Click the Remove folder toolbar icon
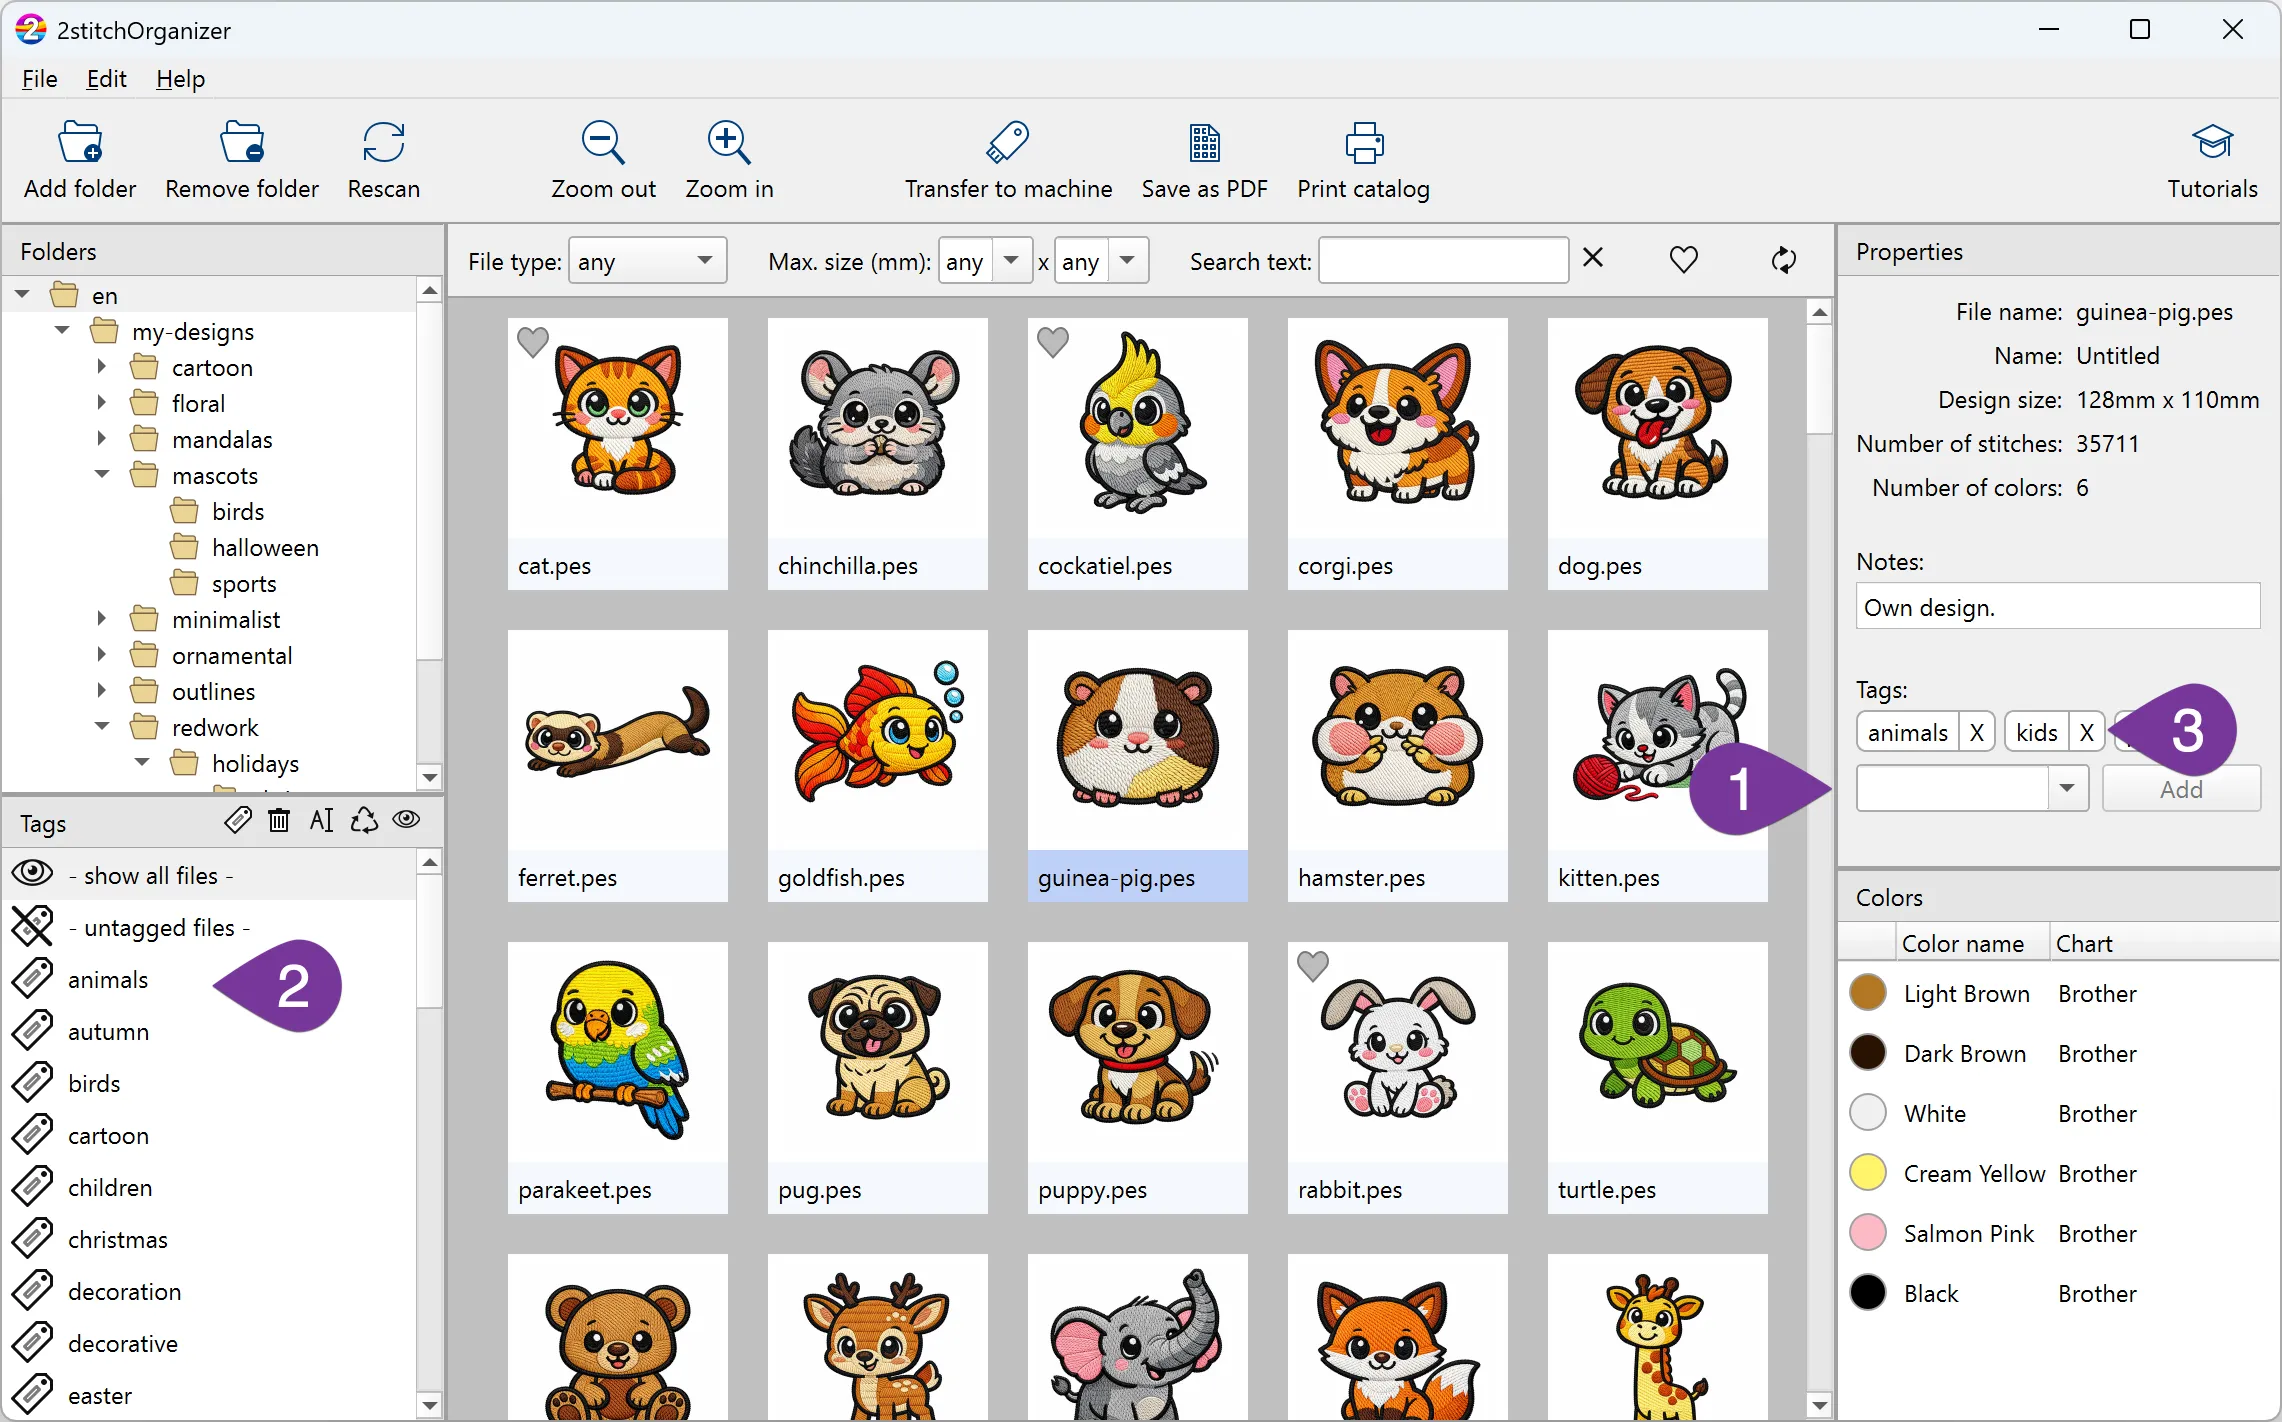Viewport: 2282px width, 1422px height. pyautogui.click(x=242, y=143)
